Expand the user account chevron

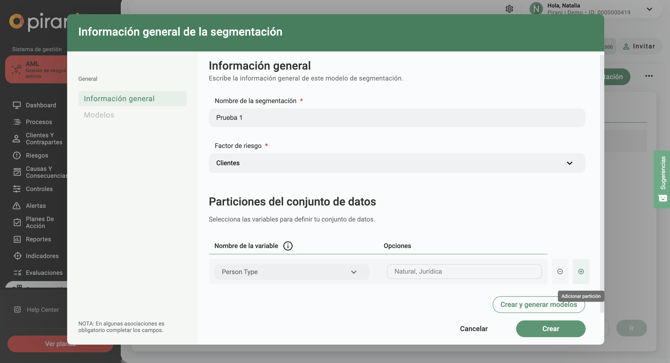point(649,9)
